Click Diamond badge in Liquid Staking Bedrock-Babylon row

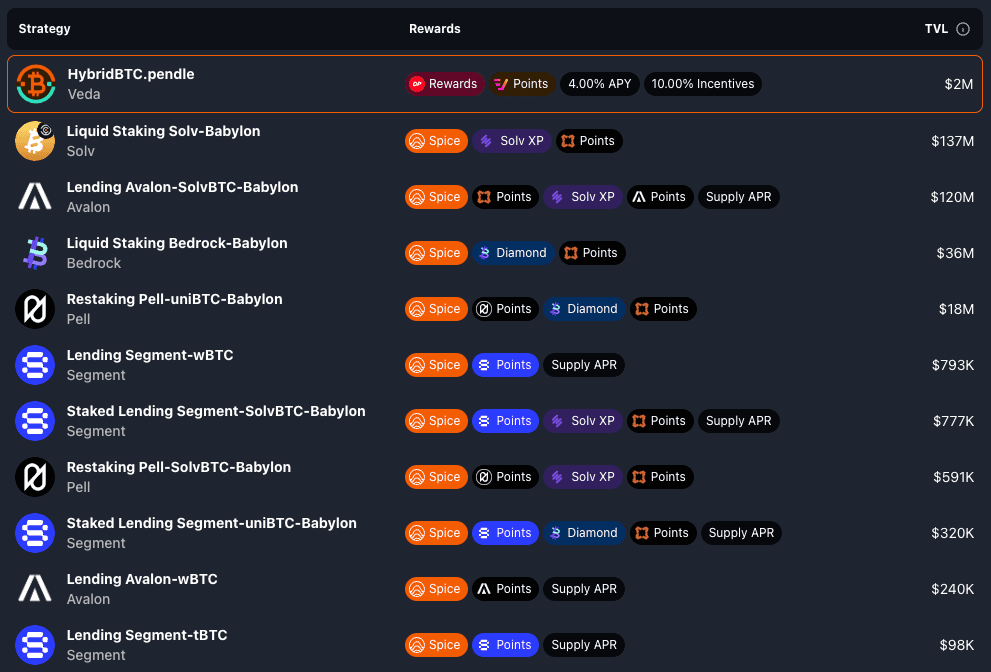(511, 253)
